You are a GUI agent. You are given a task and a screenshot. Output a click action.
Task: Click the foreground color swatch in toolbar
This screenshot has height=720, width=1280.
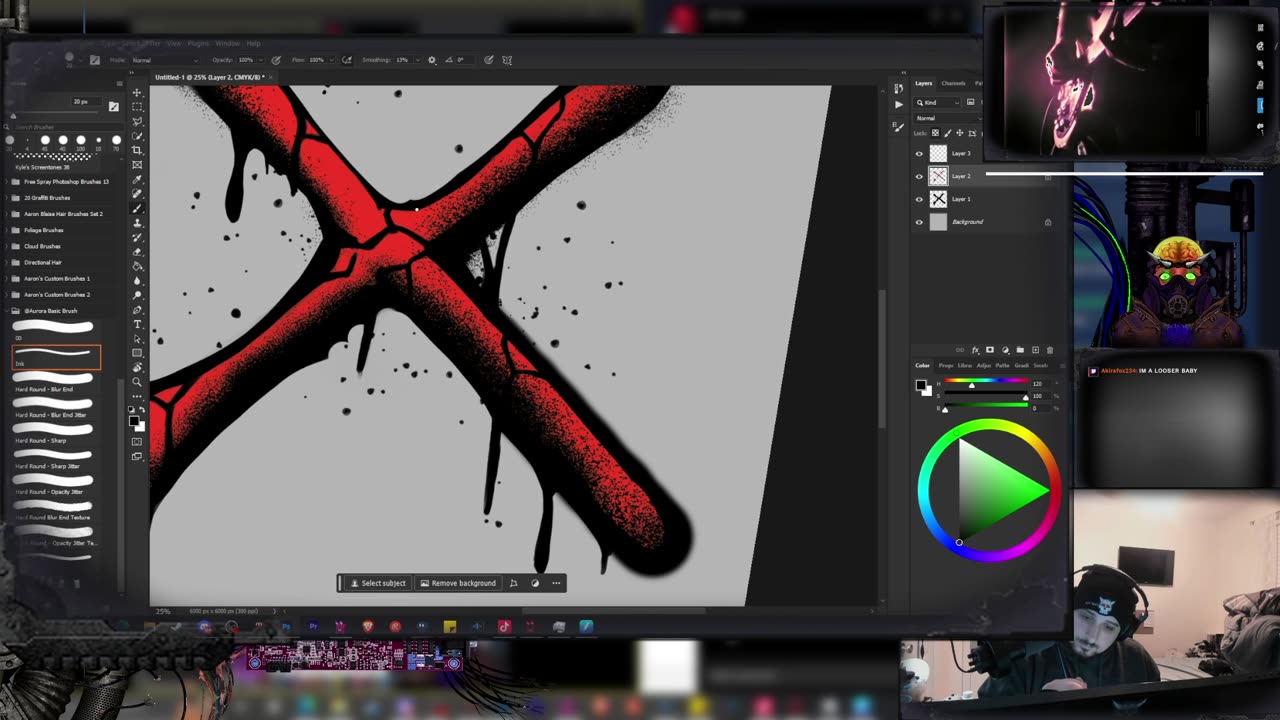click(x=134, y=420)
